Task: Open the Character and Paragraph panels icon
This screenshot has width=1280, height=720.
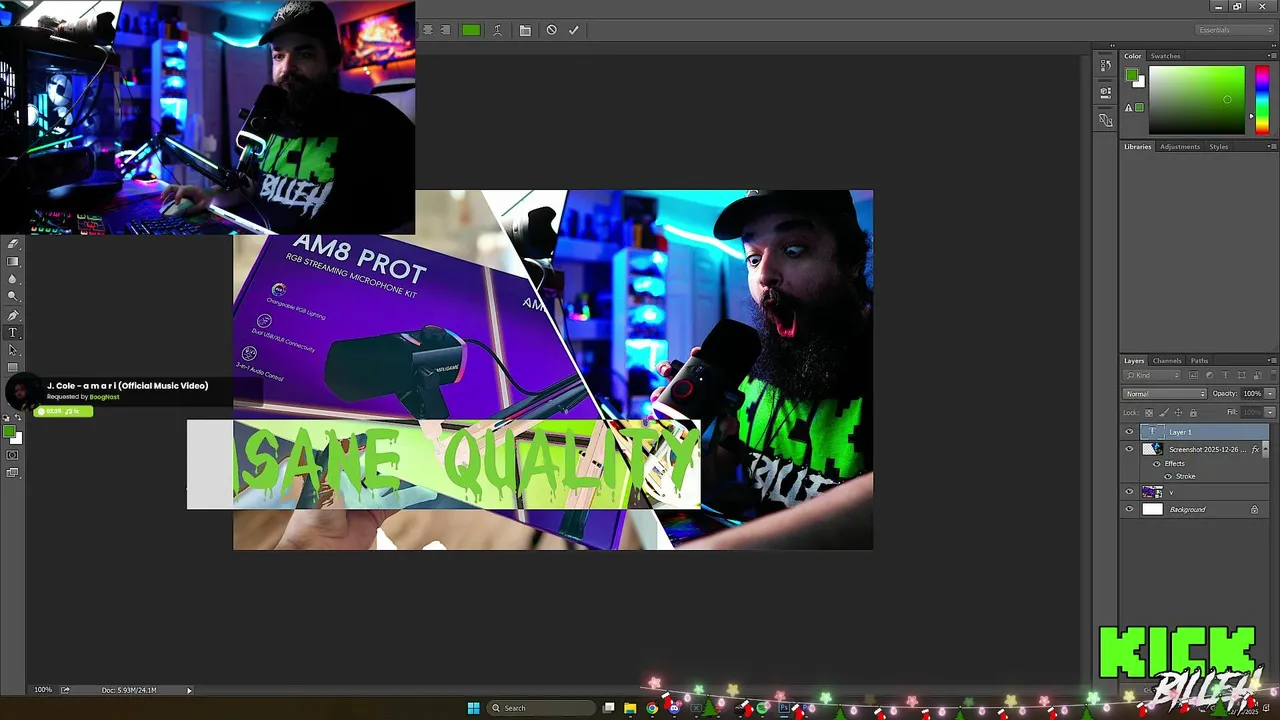Action: tap(525, 30)
